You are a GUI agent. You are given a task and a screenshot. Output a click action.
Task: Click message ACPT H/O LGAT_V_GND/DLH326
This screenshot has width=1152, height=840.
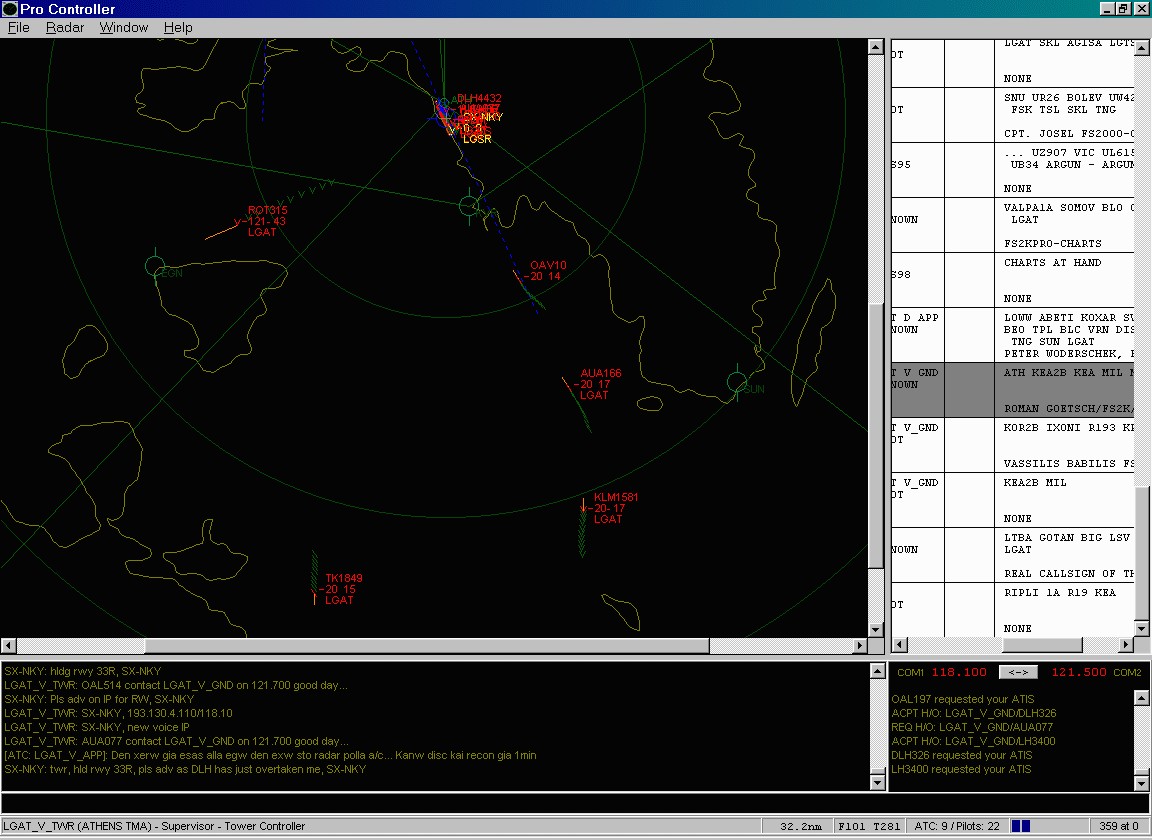tap(973, 713)
